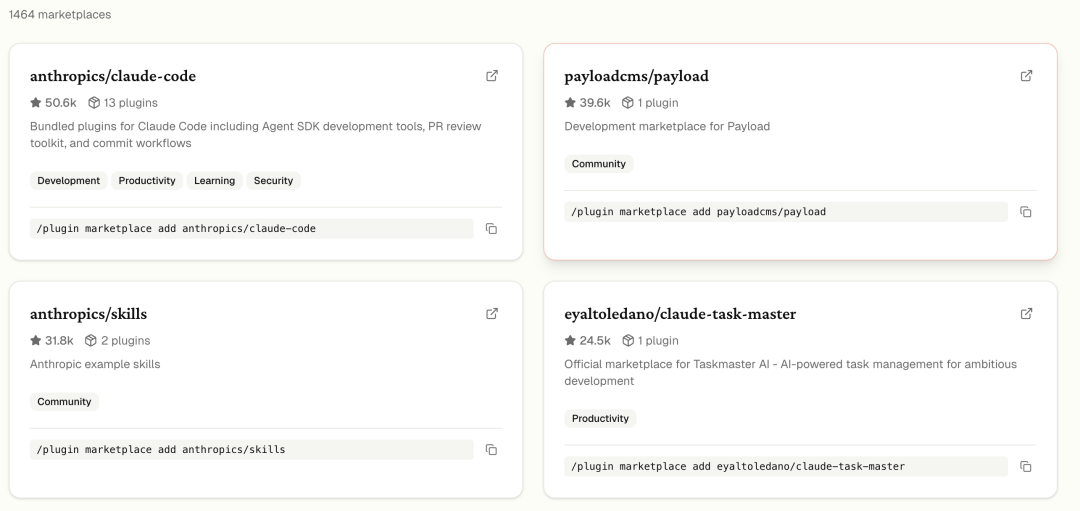Image resolution: width=1080 pixels, height=511 pixels.
Task: Copy the payloadcms/payload install command
Action: [1025, 212]
